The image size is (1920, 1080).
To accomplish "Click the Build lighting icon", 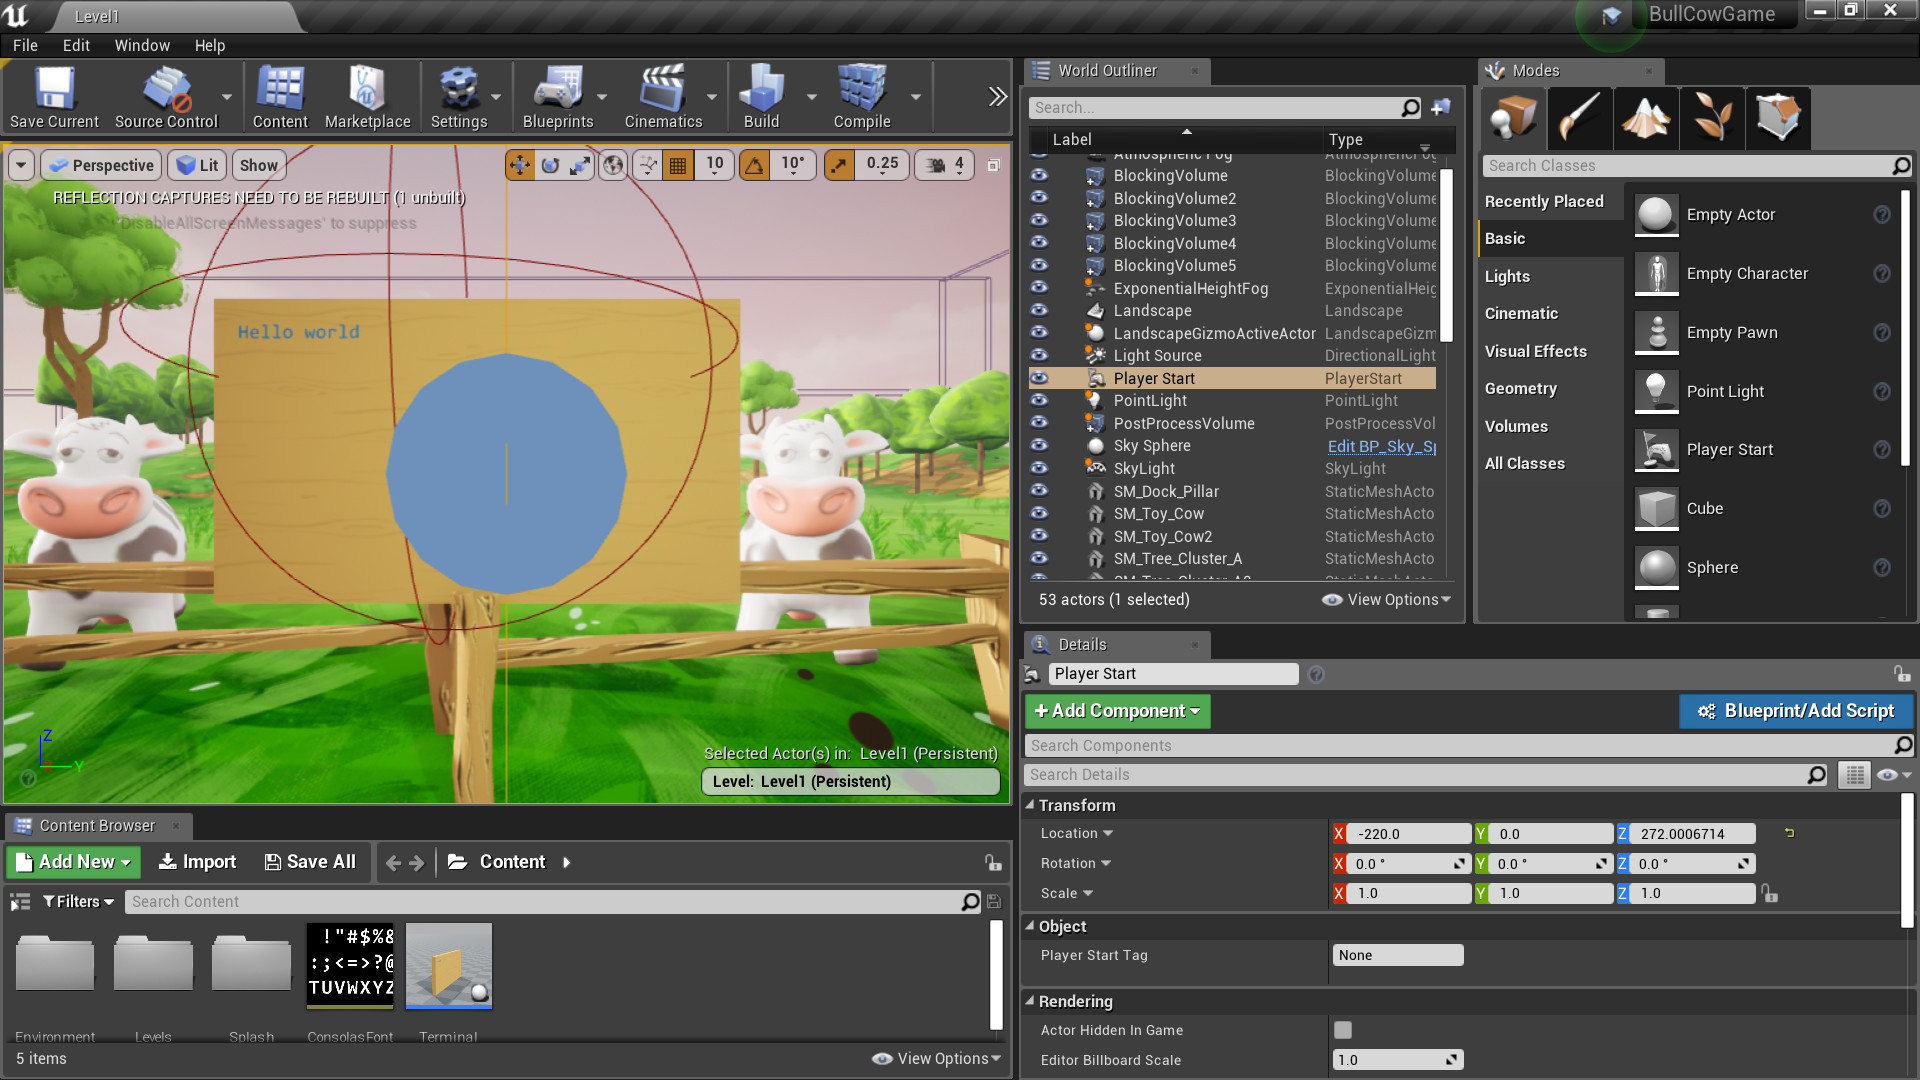I will click(761, 97).
